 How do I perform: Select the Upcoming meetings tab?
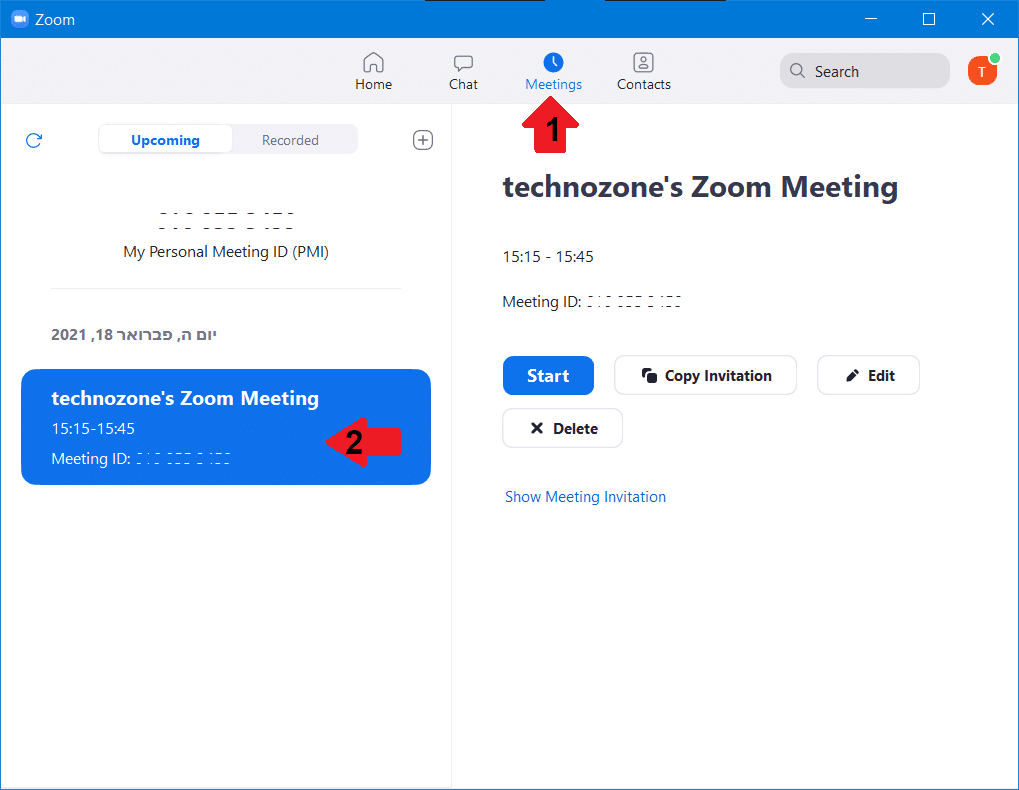(165, 140)
